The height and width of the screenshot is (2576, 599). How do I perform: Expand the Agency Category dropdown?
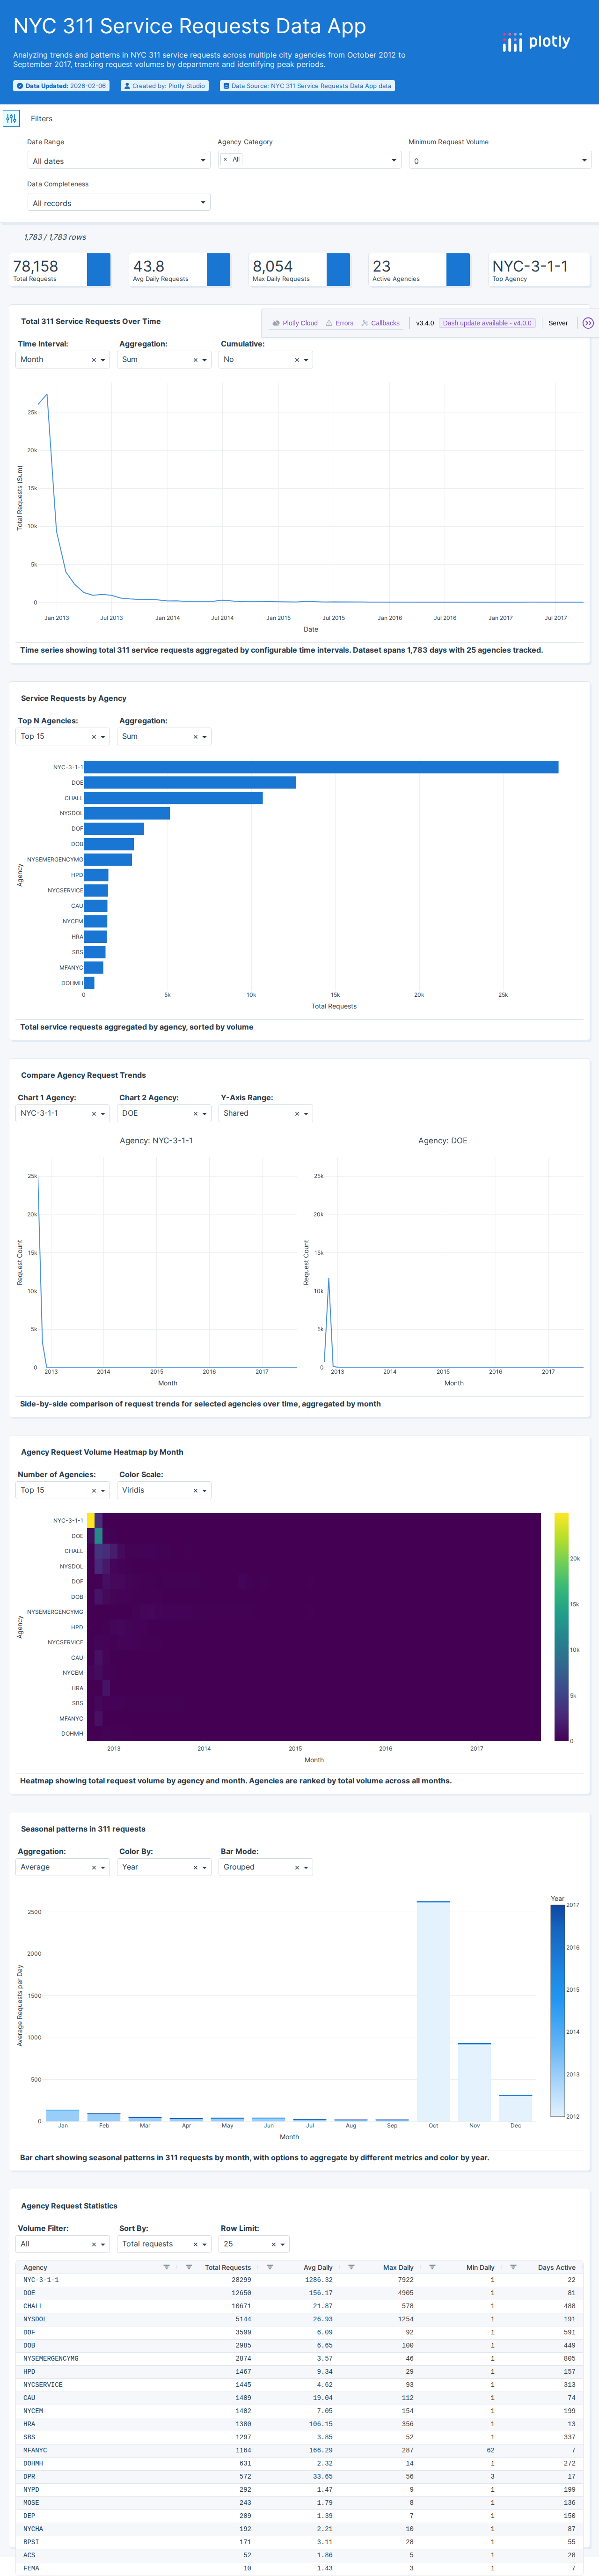[x=393, y=160]
